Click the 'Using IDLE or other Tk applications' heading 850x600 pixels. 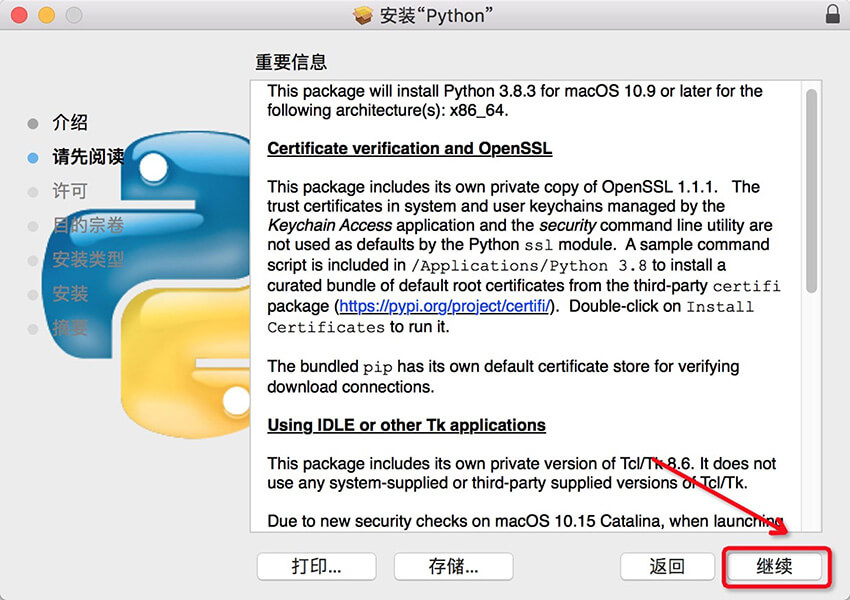[406, 425]
